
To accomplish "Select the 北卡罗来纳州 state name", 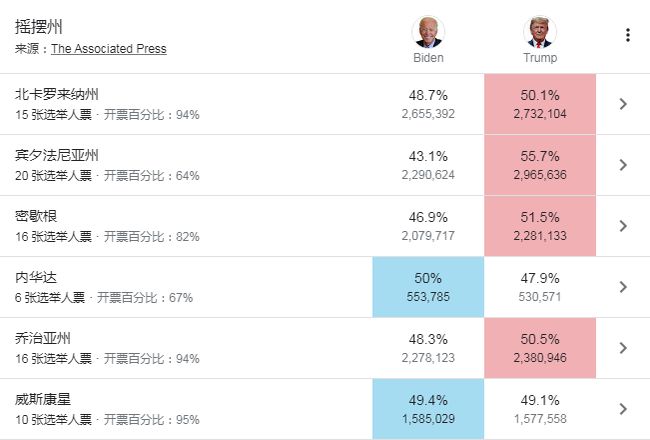I will (57, 95).
